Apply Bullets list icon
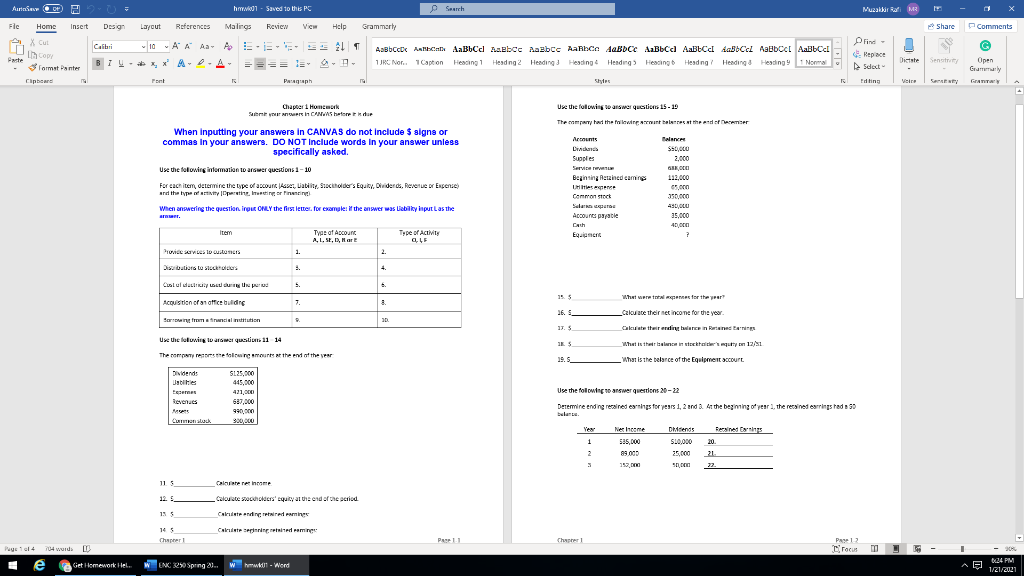The width and height of the screenshot is (1024, 576). [x=248, y=46]
